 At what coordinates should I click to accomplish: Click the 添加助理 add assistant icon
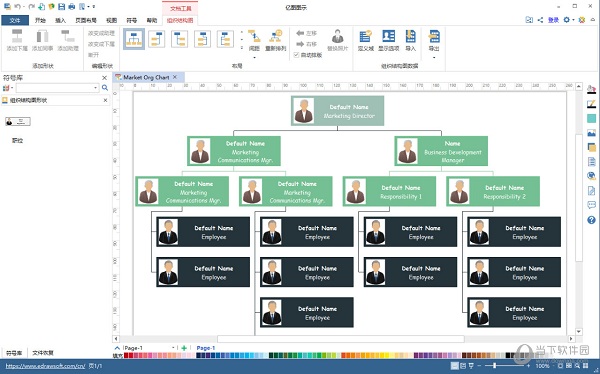tap(68, 36)
